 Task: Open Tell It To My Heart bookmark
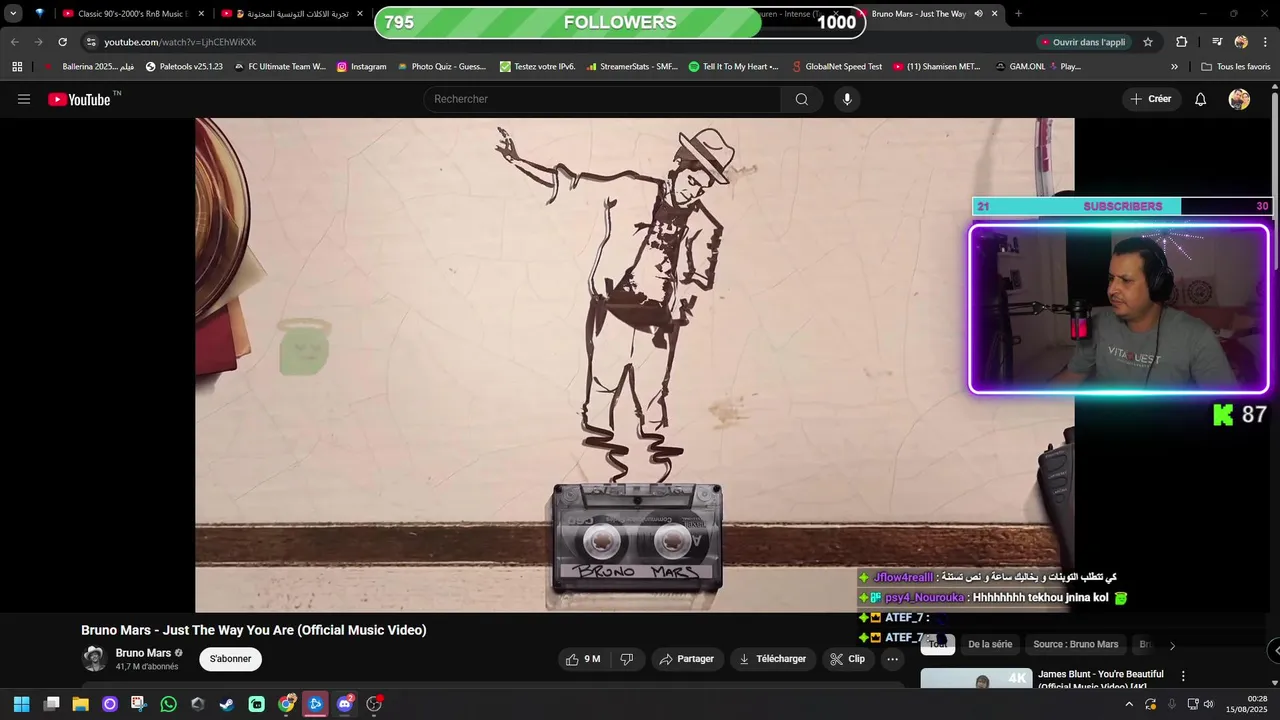click(734, 67)
